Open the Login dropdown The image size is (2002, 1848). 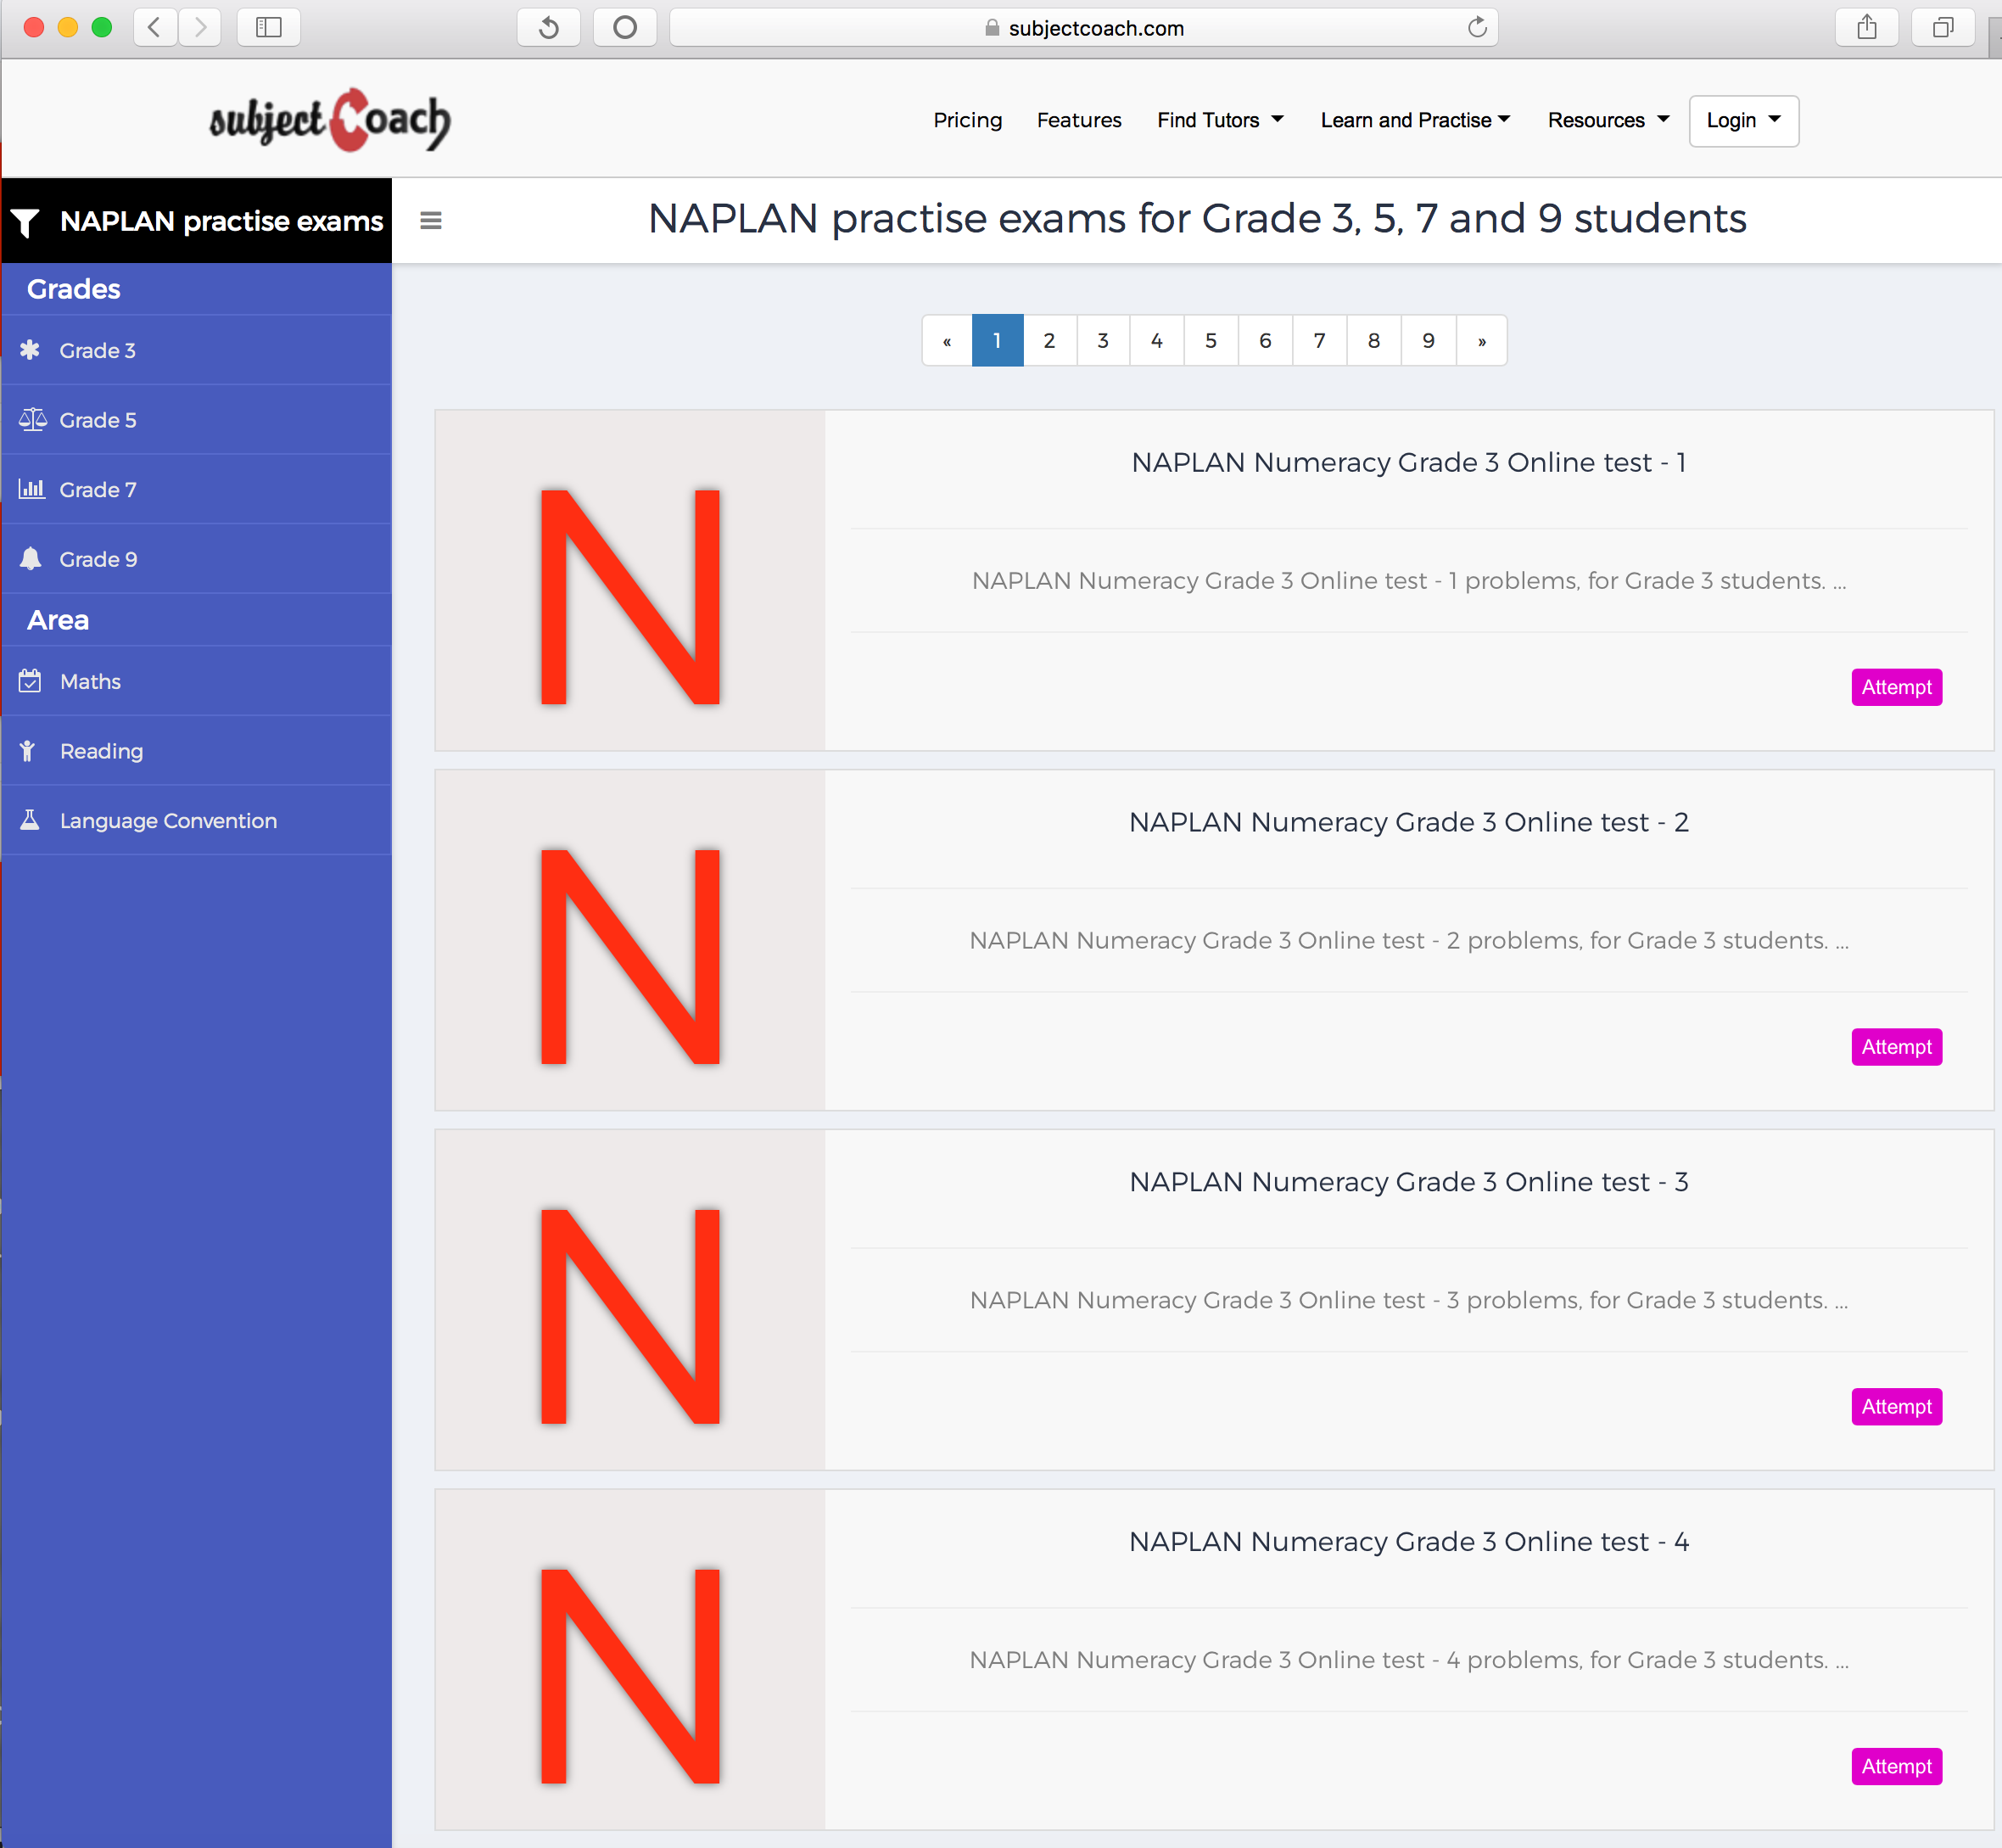[1742, 120]
